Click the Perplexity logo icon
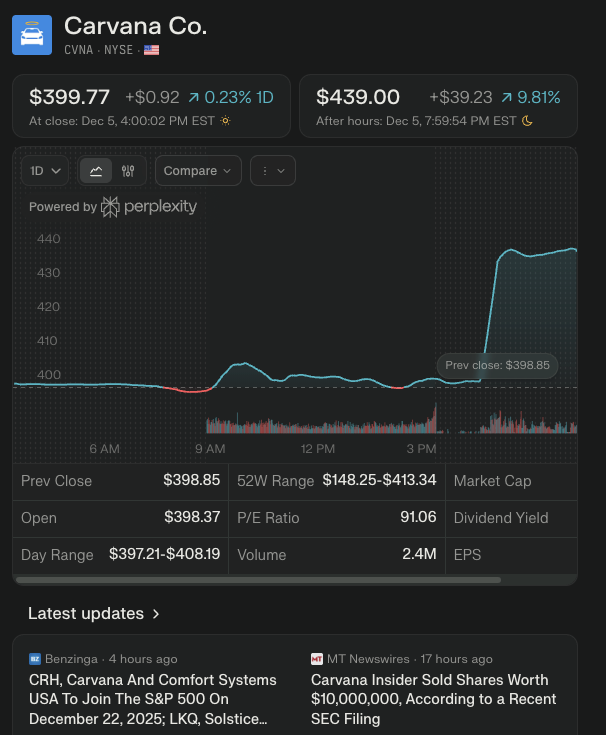 click(x=111, y=207)
